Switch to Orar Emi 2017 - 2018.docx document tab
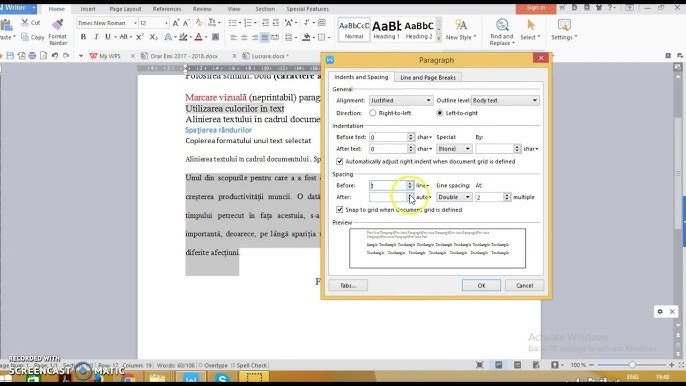The height and width of the screenshot is (386, 686). click(184, 56)
